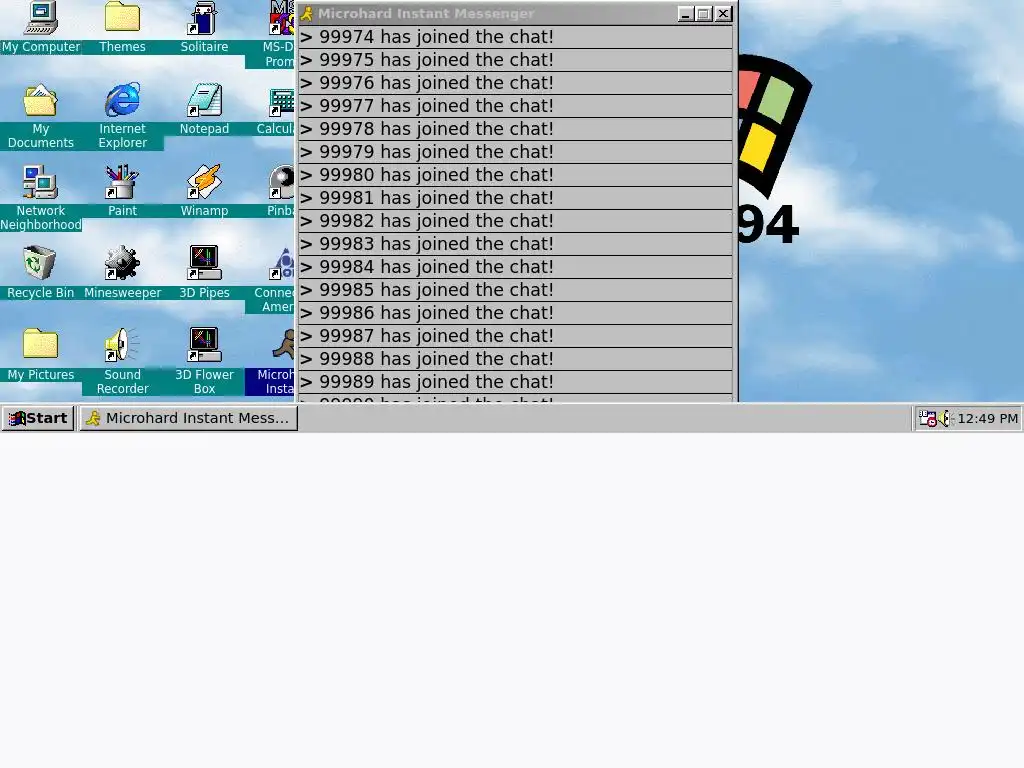Select message "99979 has joined the chat!"

(x=515, y=152)
